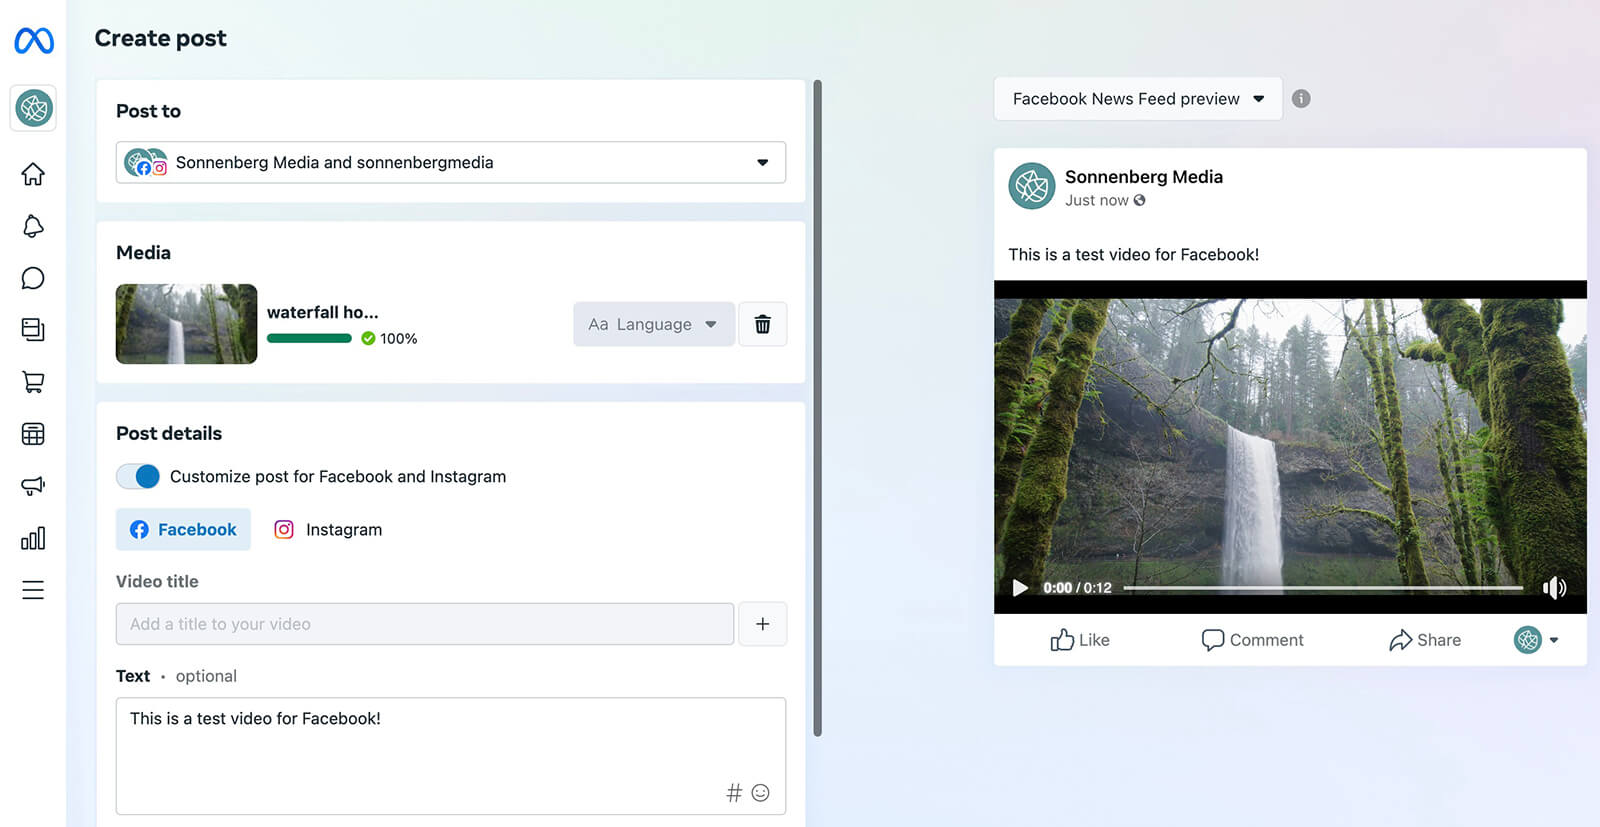Click the Like thumbs-up in preview
Image resolution: width=1600 pixels, height=827 pixels.
tap(1080, 640)
